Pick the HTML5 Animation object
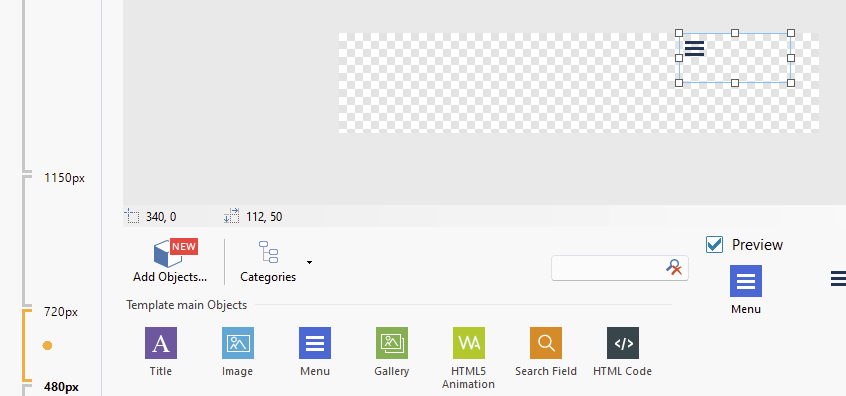This screenshot has height=396, width=846. coord(468,343)
